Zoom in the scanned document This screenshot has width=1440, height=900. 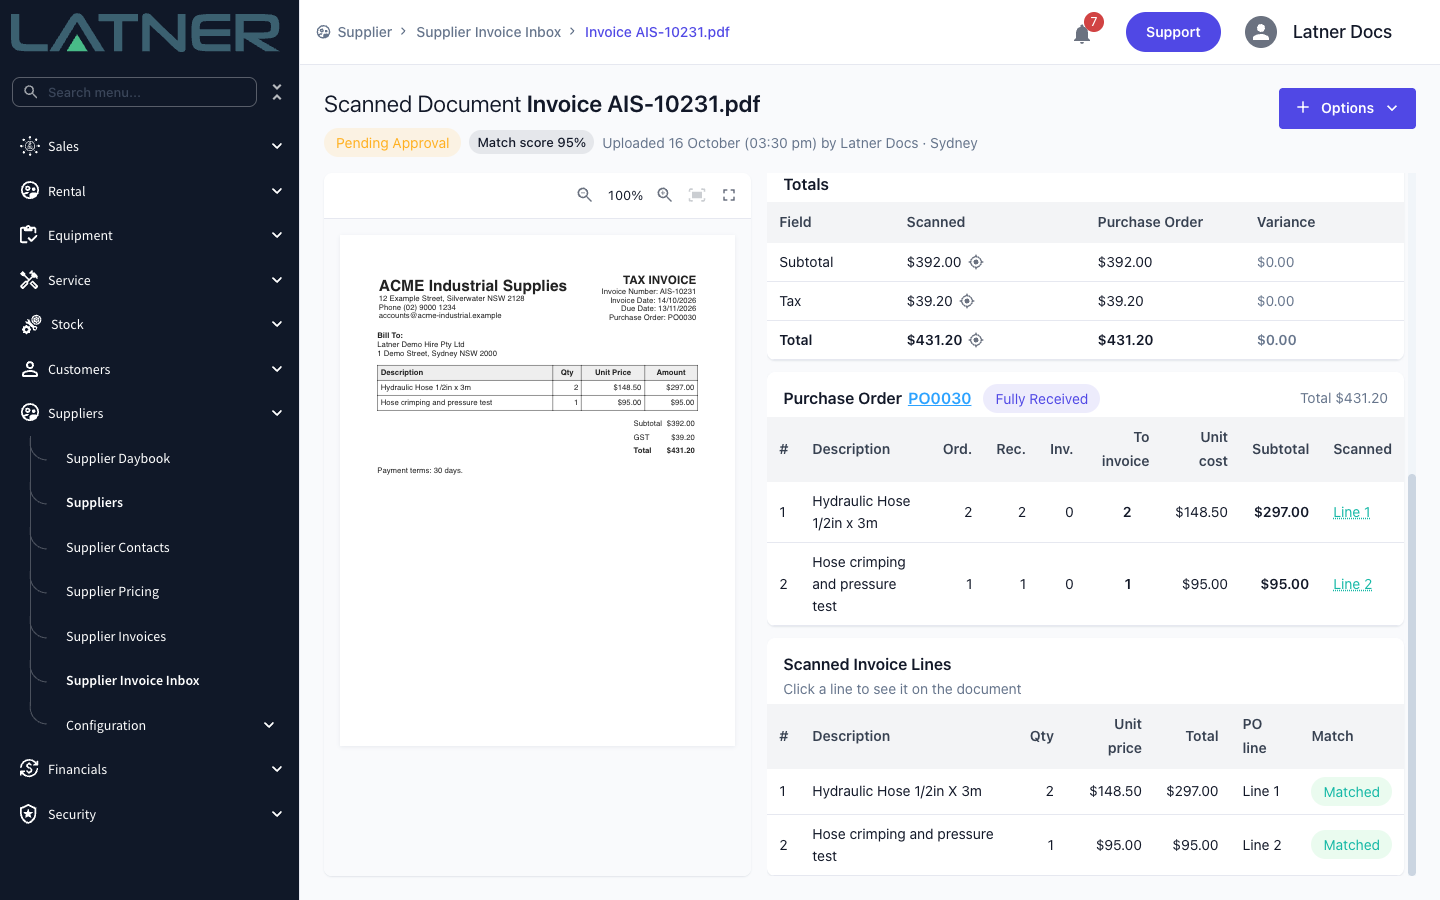point(665,195)
